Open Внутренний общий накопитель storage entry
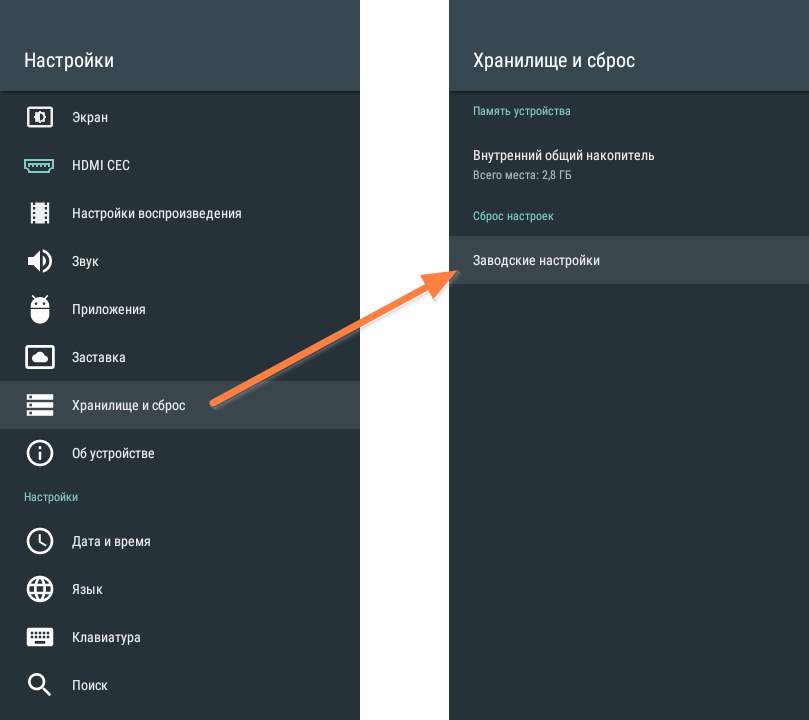Viewport: 809px width, 720px height. pyautogui.click(x=629, y=165)
